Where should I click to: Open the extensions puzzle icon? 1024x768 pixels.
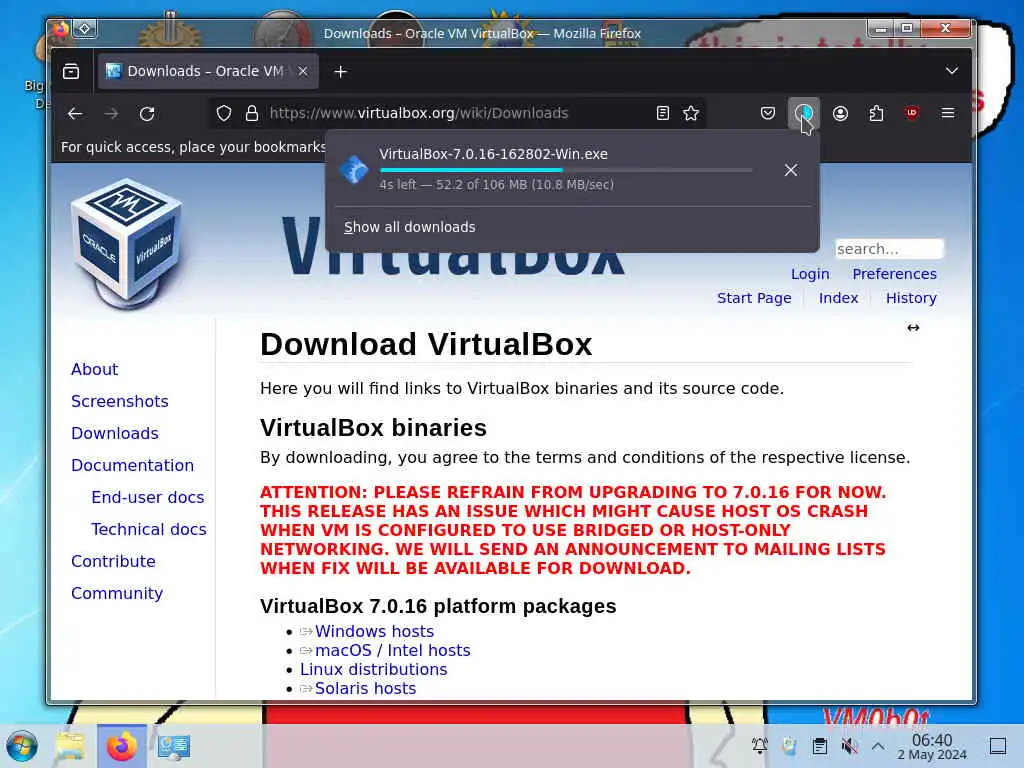coord(876,114)
